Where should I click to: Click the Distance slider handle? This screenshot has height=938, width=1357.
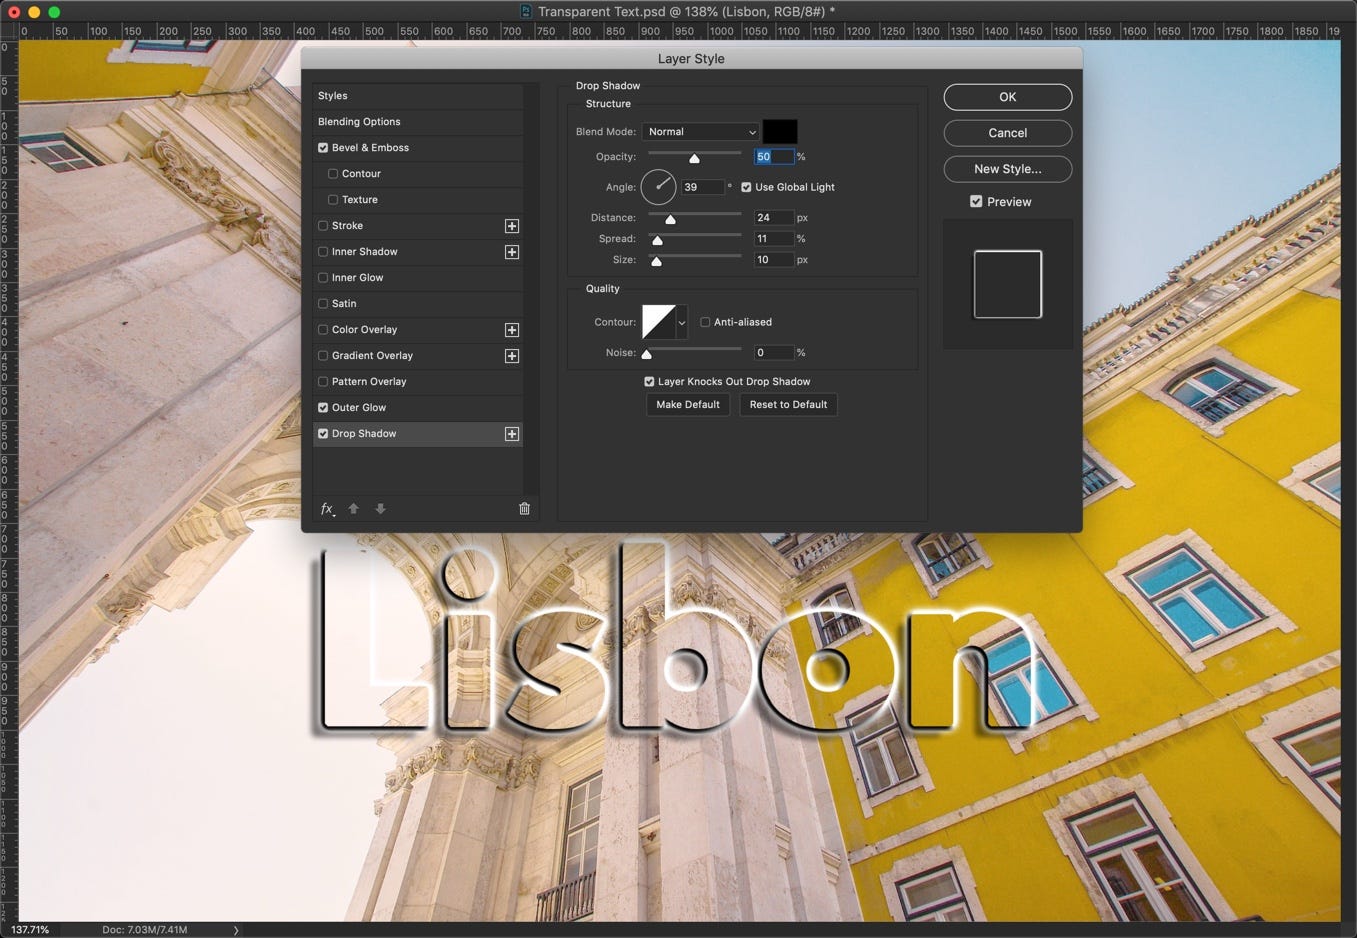[670, 220]
